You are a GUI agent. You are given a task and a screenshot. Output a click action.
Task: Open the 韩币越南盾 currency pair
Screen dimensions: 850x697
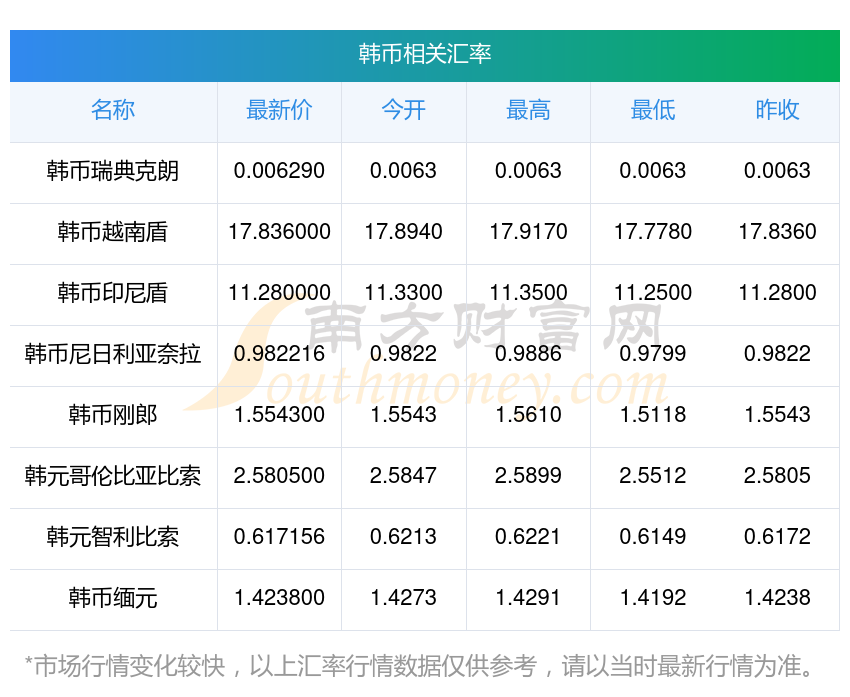click(113, 232)
